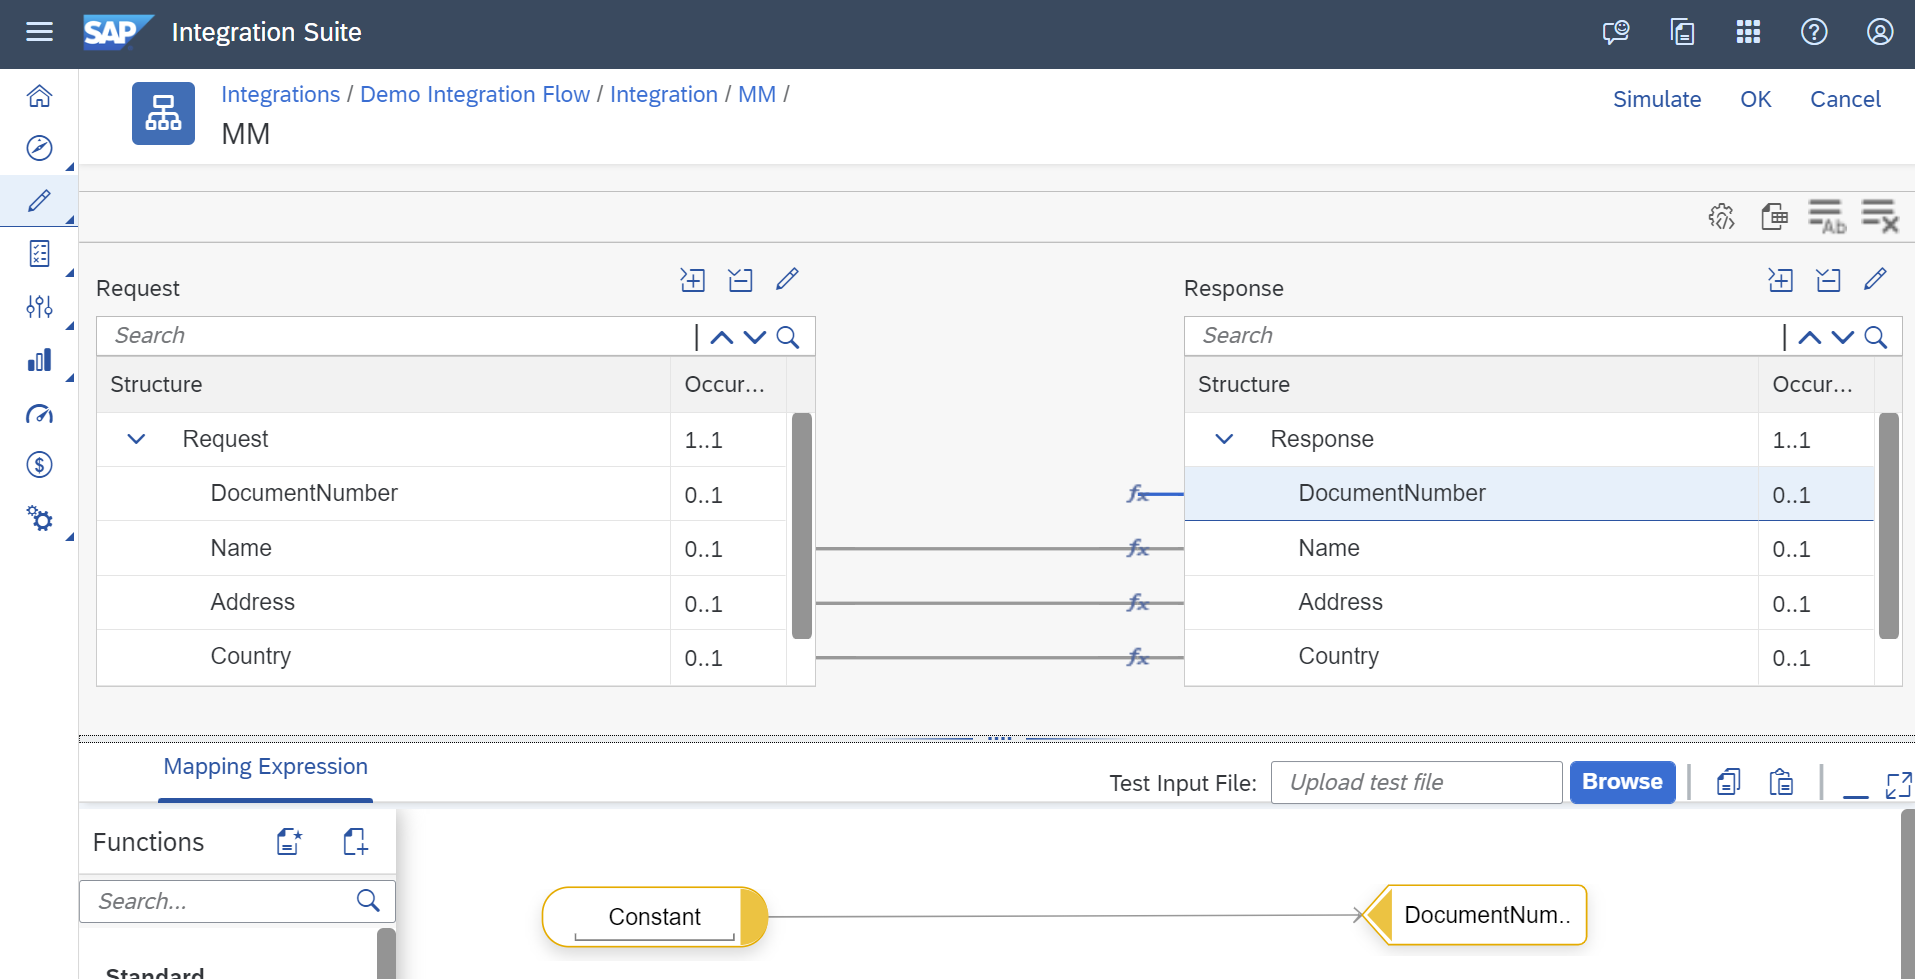Open the Monitor checklist icon in sidebar
This screenshot has width=1915, height=979.
coord(38,253)
